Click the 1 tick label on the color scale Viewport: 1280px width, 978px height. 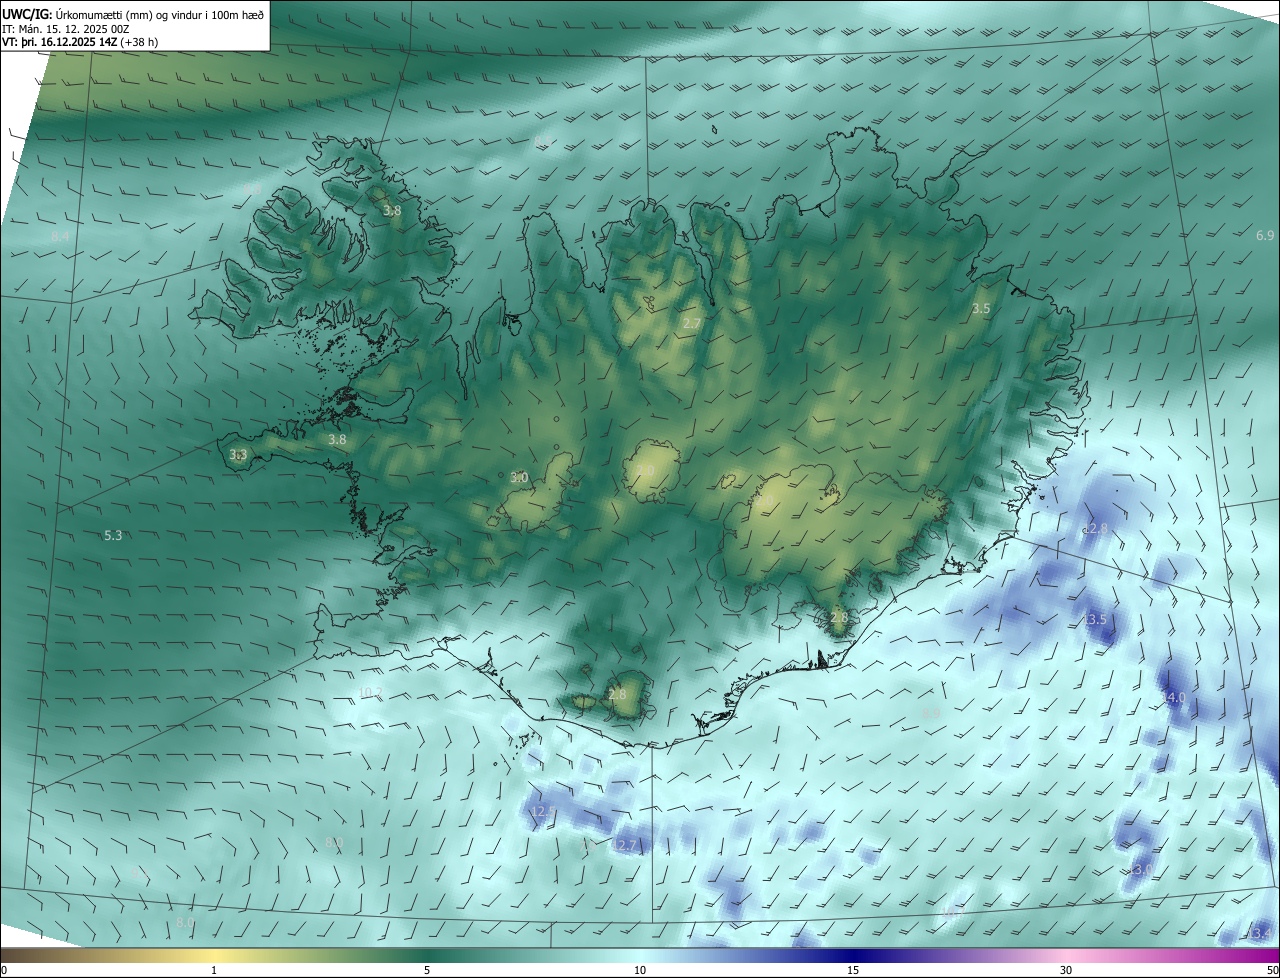[x=214, y=970]
